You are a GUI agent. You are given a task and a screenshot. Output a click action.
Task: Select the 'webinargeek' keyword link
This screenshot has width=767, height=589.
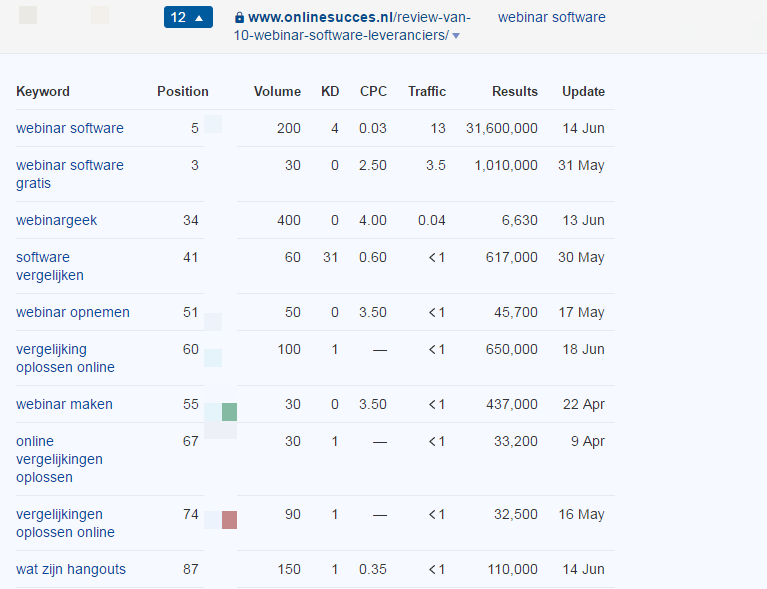57,220
